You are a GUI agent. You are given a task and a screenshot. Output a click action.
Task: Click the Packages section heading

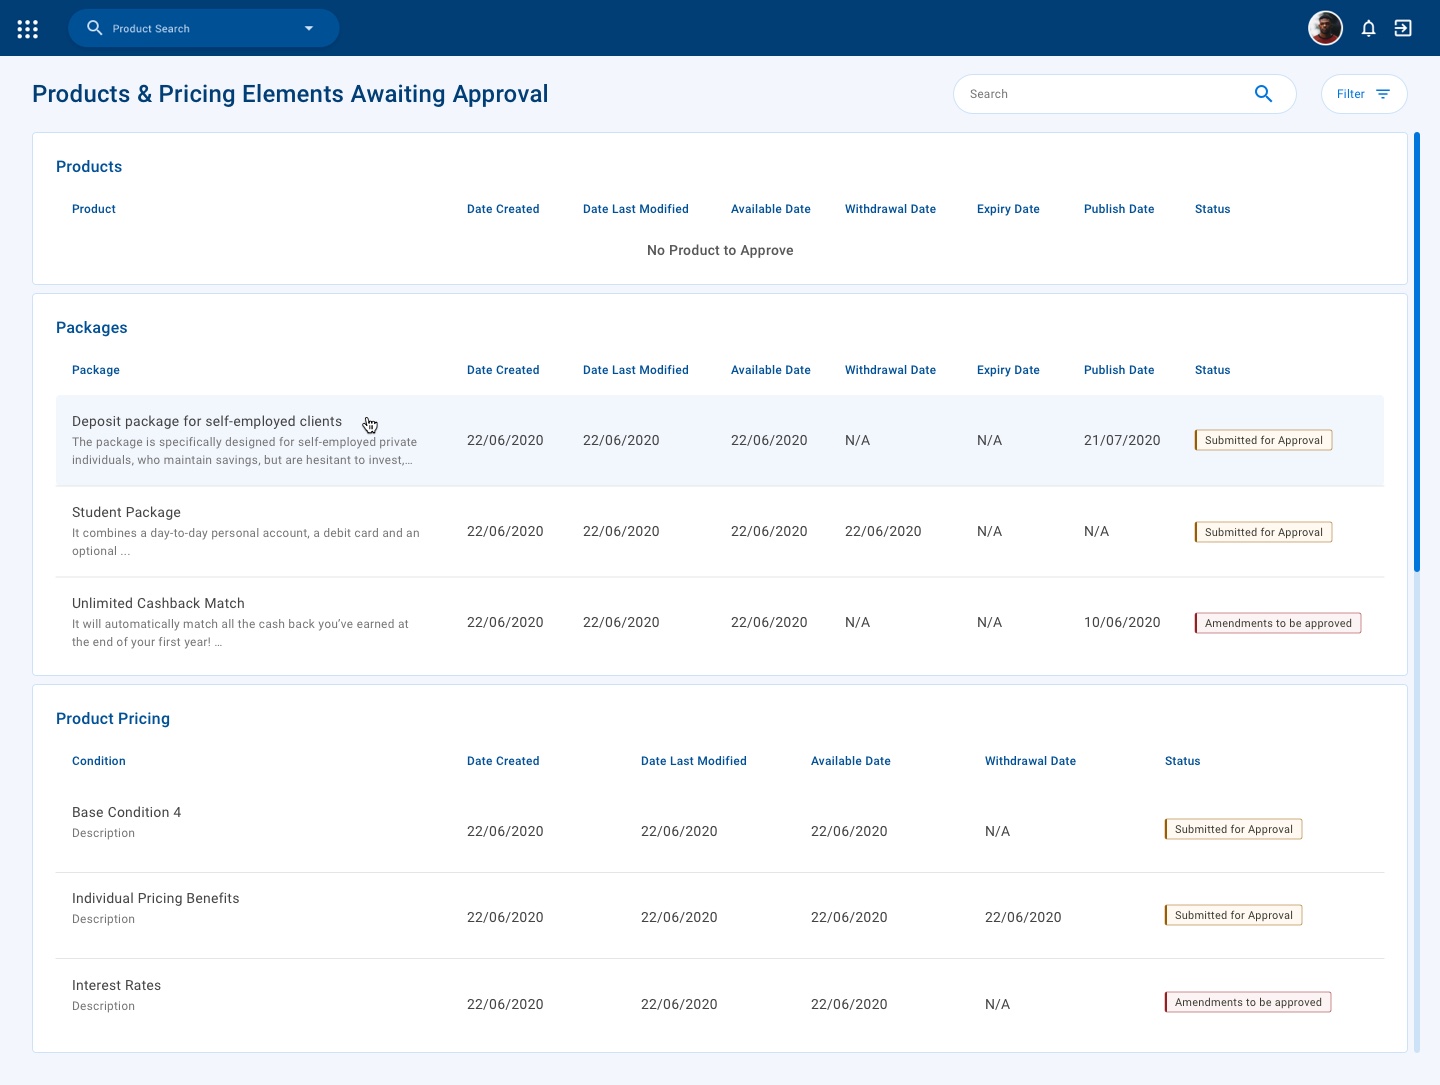click(92, 328)
